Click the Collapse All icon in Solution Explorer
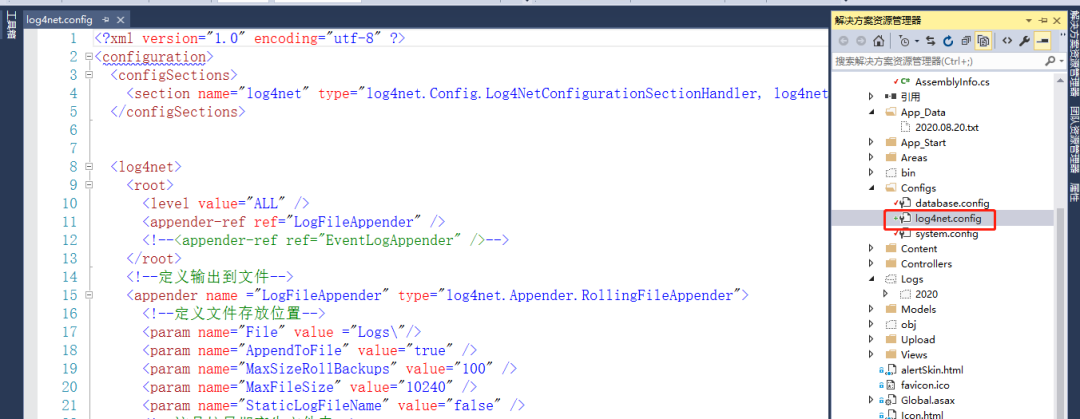This screenshot has width=1080, height=419. (x=966, y=41)
